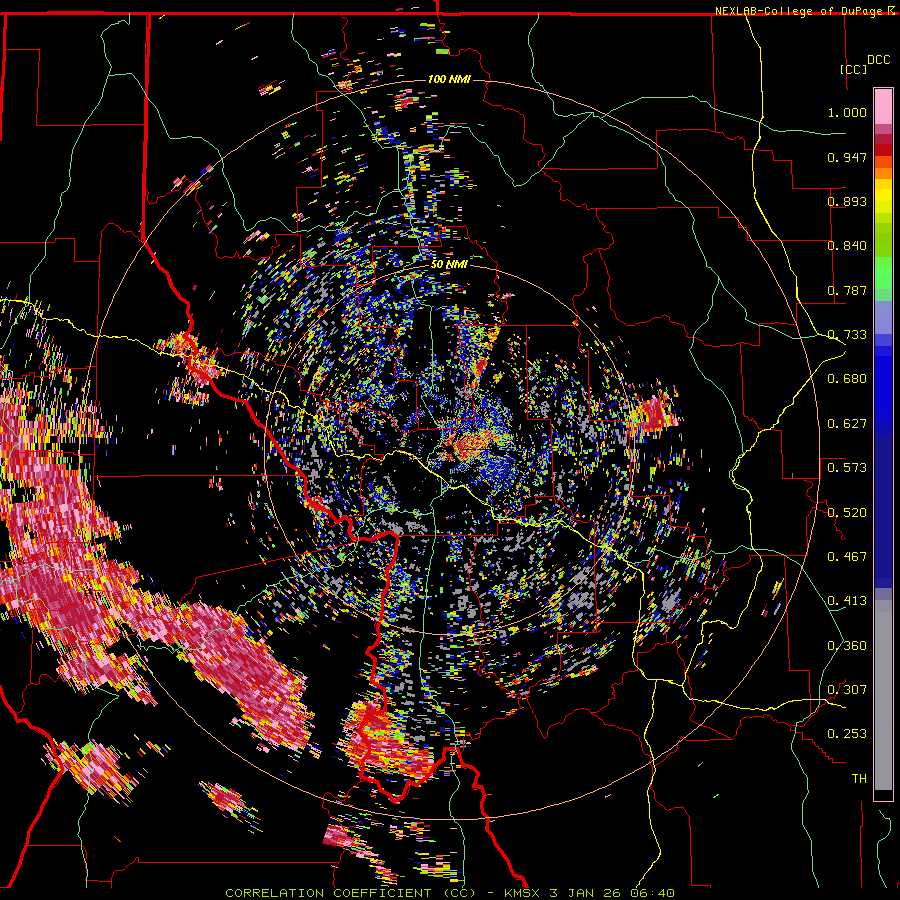Pick the pink segment atop the color bar
This screenshot has width=900, height=900.
coord(883,106)
